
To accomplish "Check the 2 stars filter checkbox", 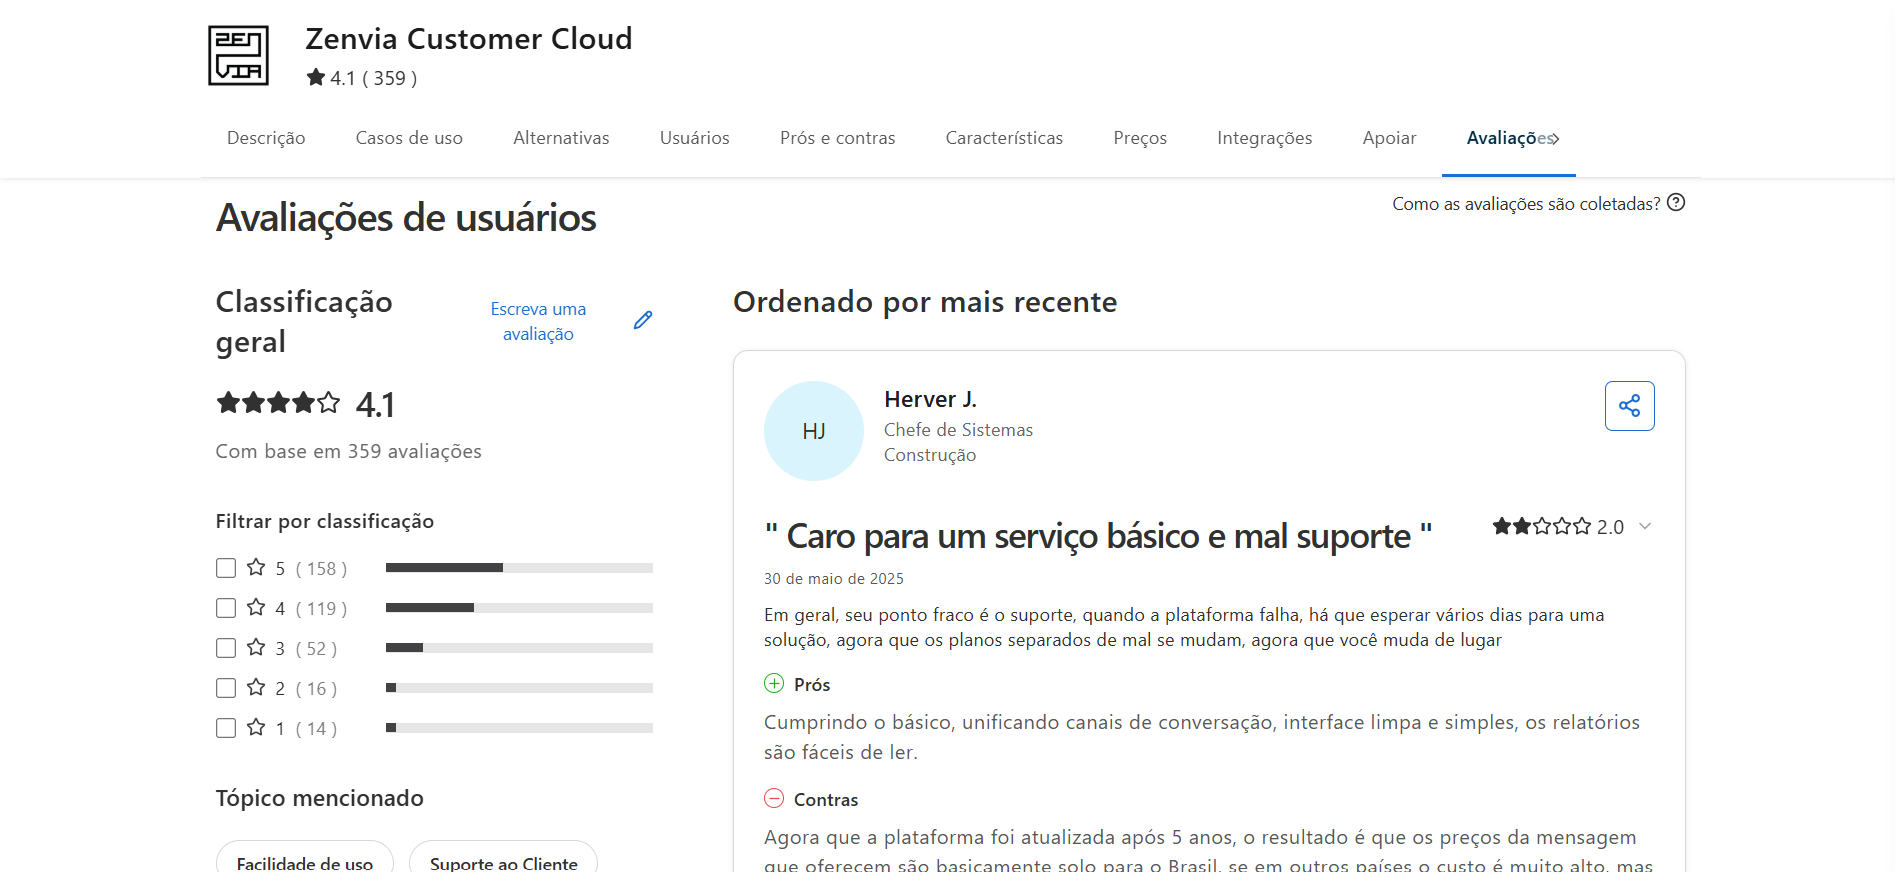I will 226,688.
